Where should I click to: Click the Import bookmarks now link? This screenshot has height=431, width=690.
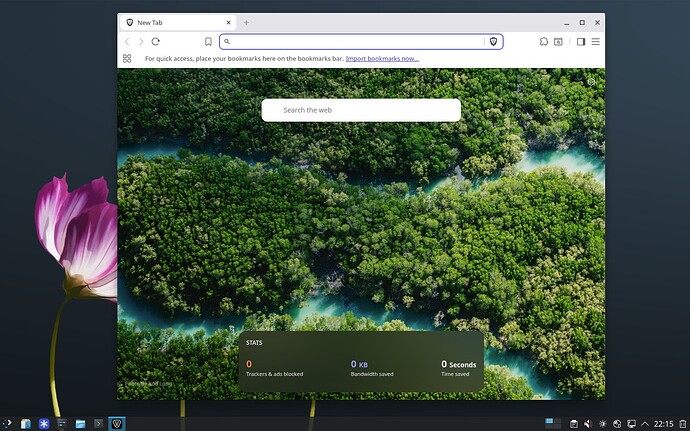[382, 59]
